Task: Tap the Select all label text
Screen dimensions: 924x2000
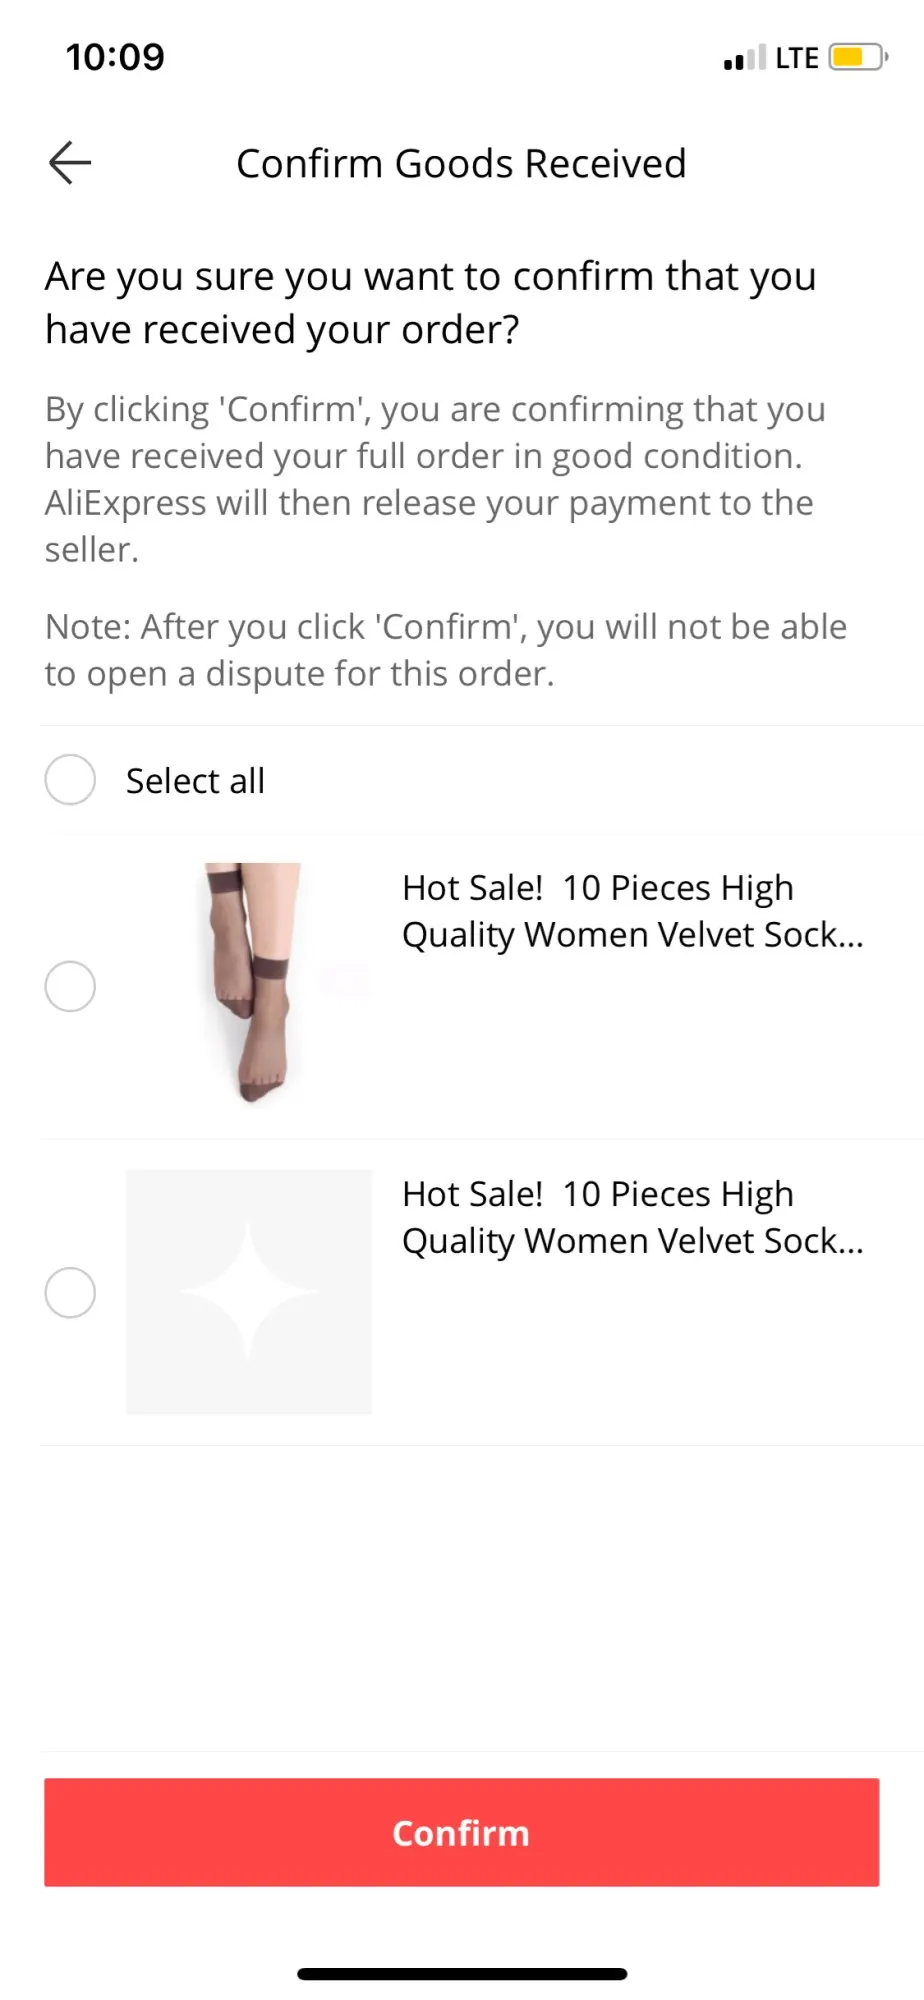Action: coord(195,781)
